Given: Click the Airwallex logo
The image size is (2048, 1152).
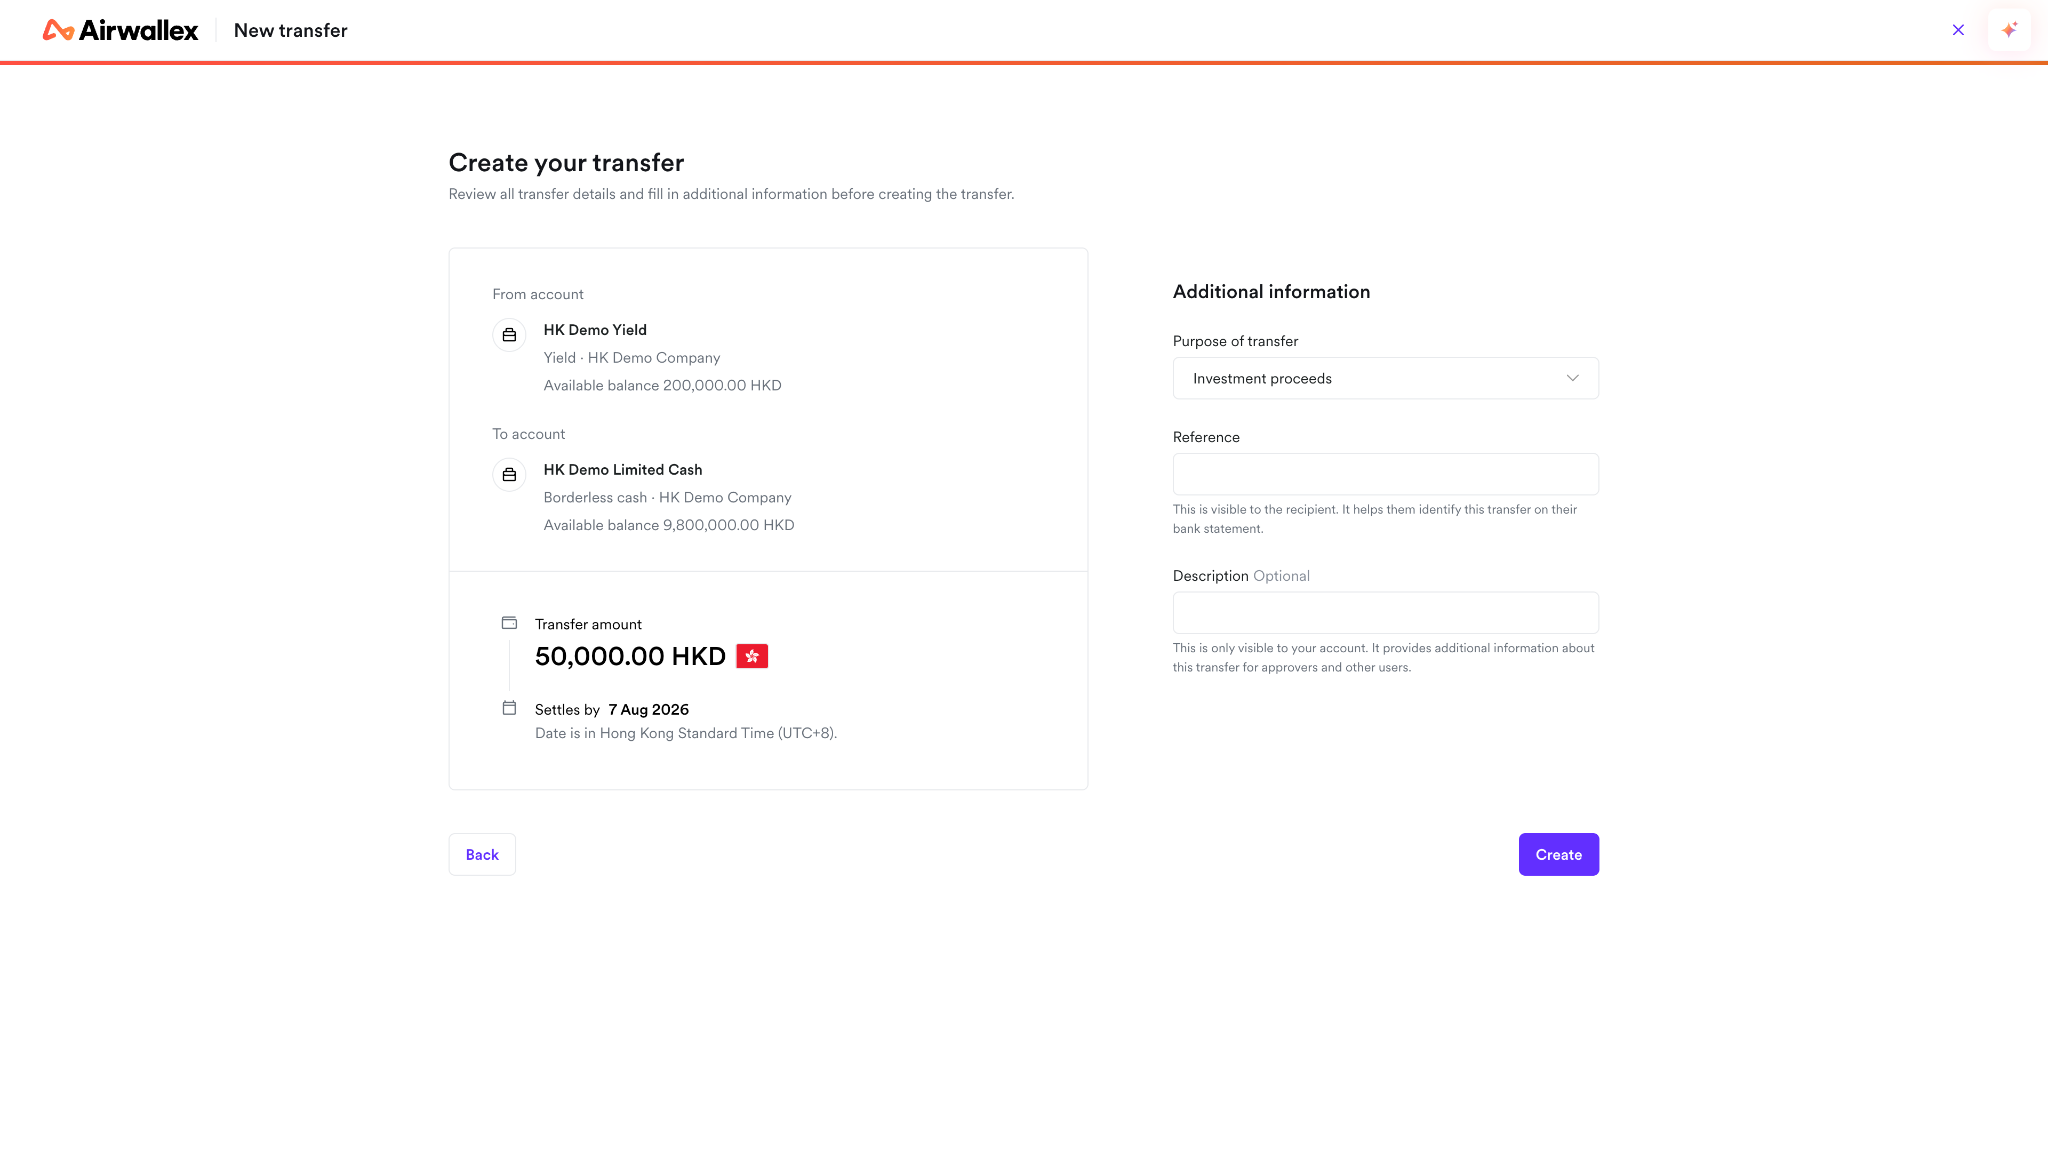Looking at the screenshot, I should (120, 30).
